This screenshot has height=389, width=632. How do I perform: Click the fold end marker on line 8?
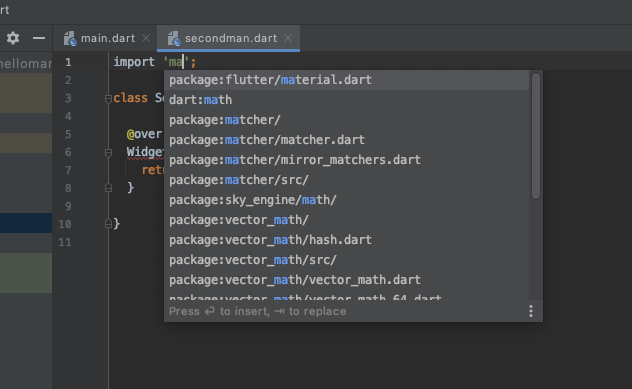pos(108,188)
